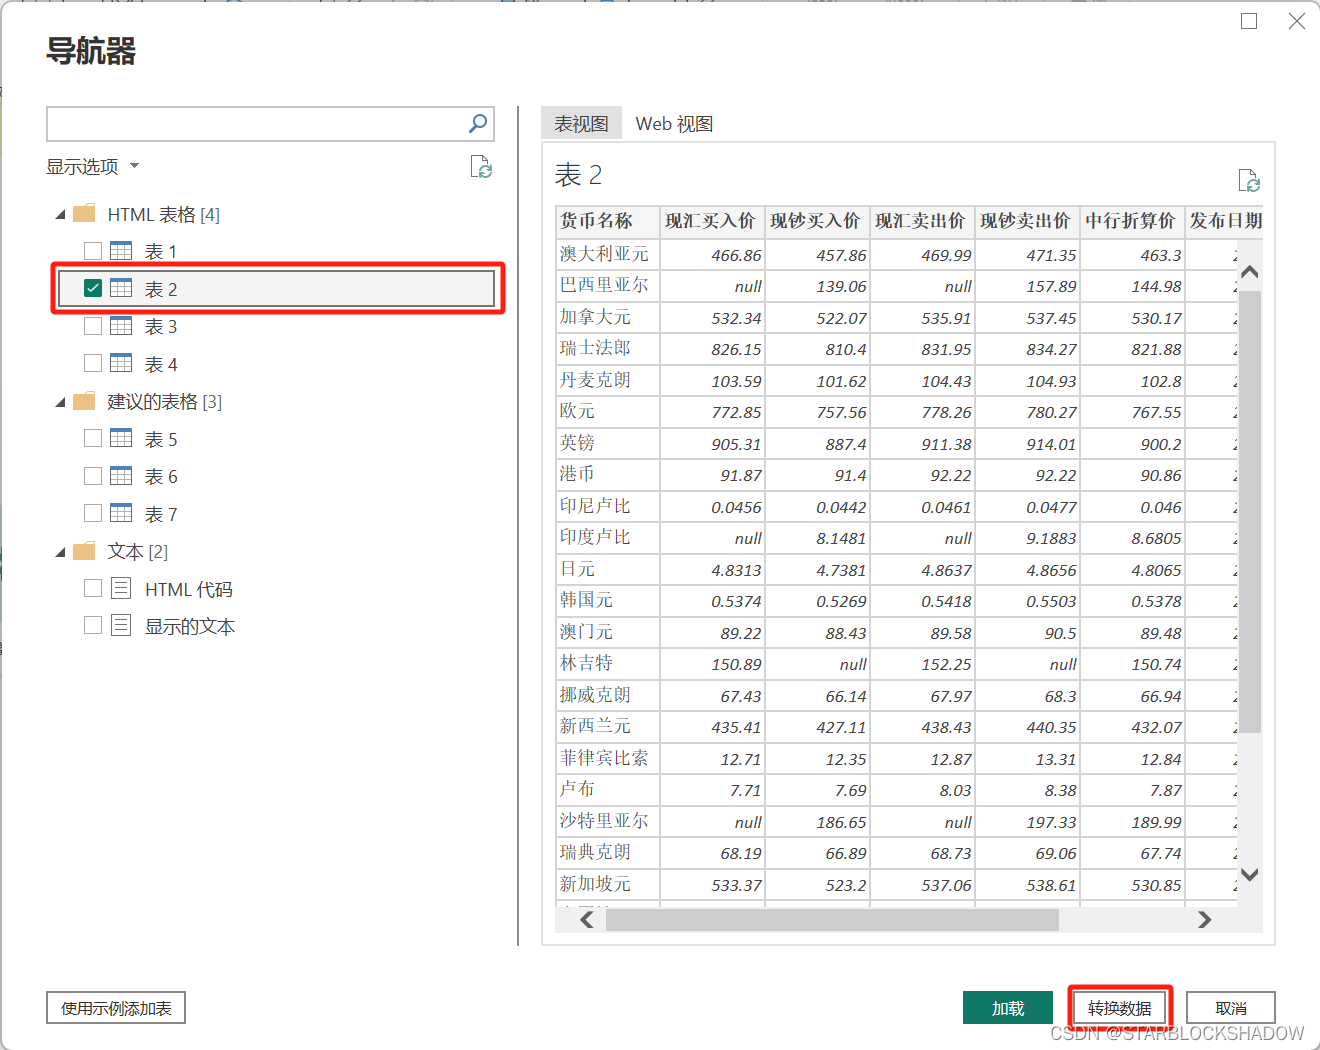Image resolution: width=1320 pixels, height=1050 pixels.
Task: Click the table icon of 表 2
Action: click(121, 288)
